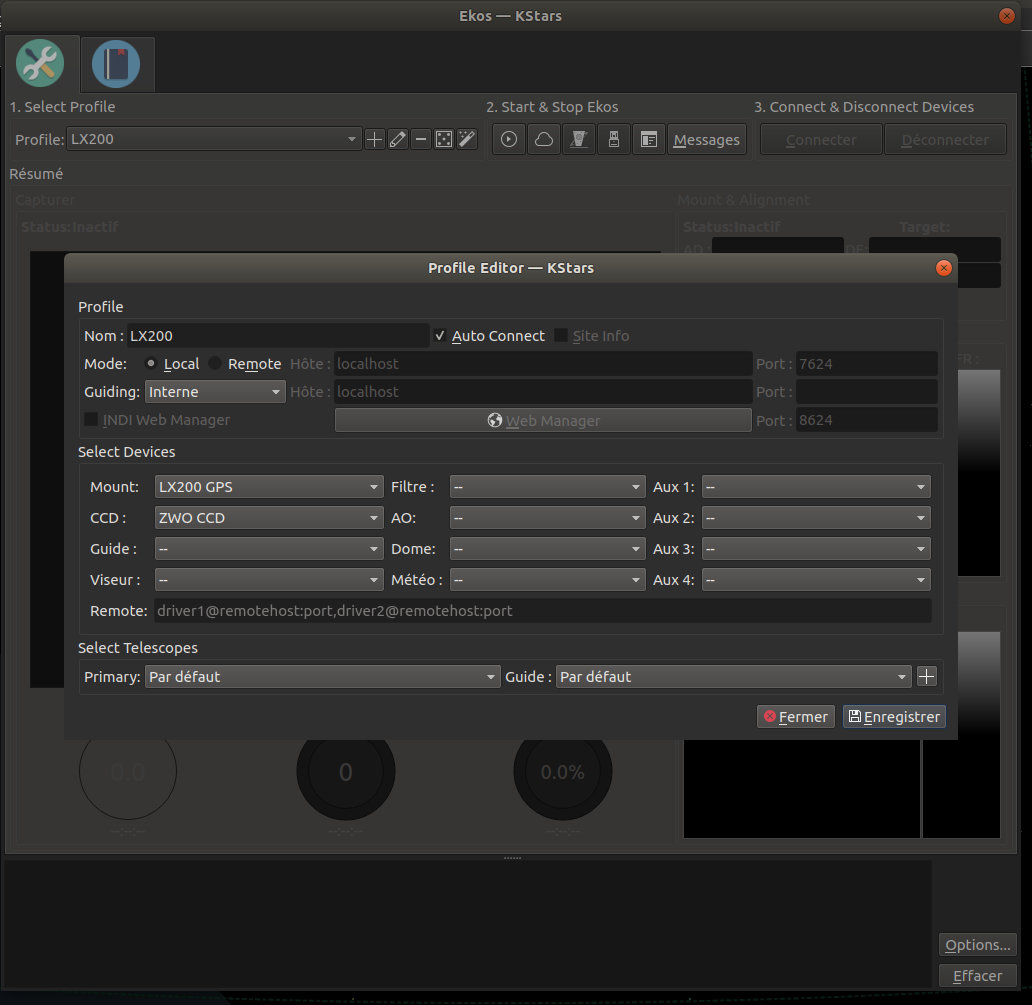Image resolution: width=1032 pixels, height=1005 pixels.
Task: Click the port field showing 7624
Action: pyautogui.click(x=866, y=363)
